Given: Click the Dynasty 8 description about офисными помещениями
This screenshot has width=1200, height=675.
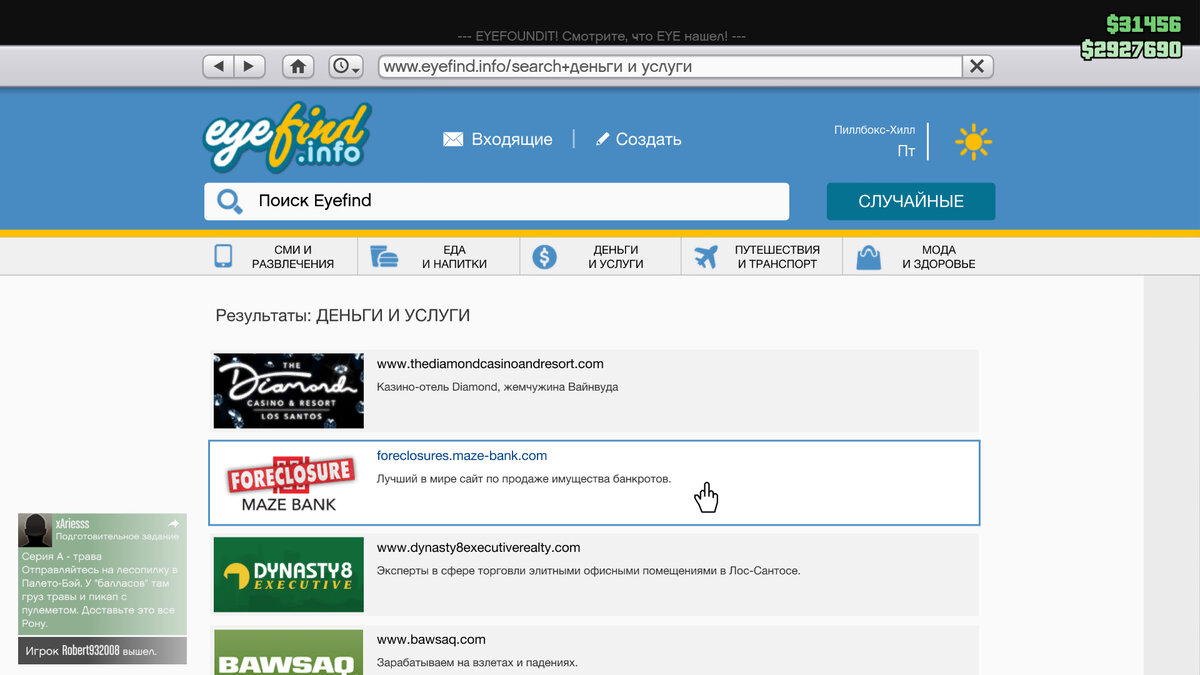Looking at the screenshot, I should coord(588,571).
